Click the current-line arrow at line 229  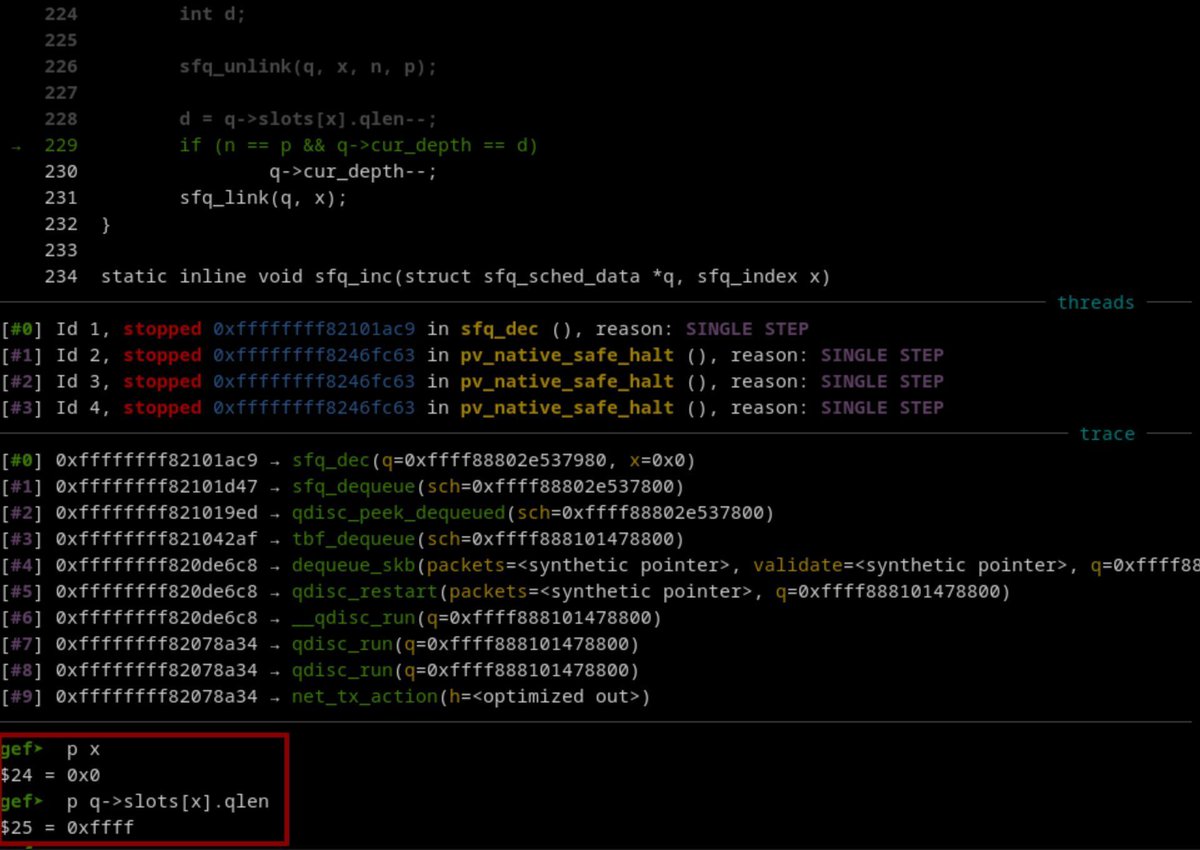click(16, 145)
